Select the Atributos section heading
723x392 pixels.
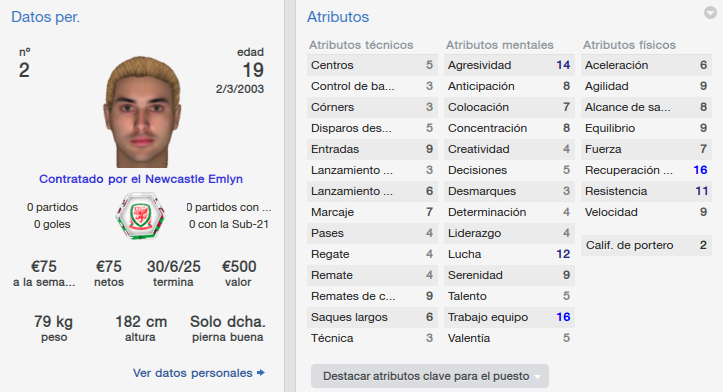[x=338, y=17]
